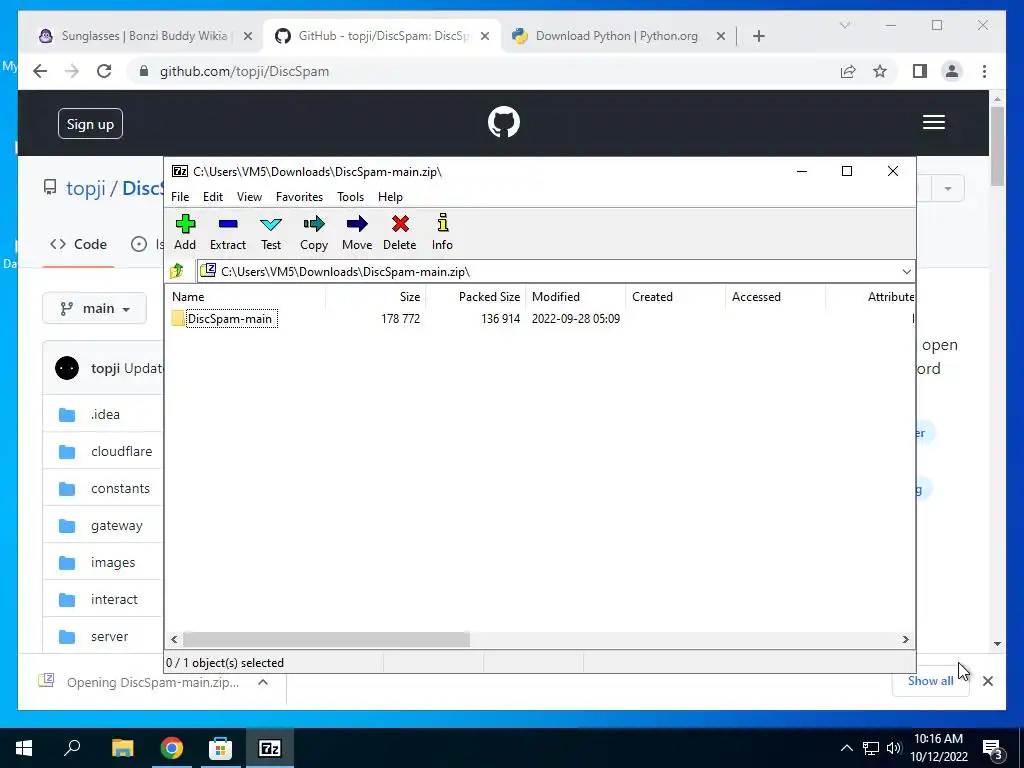Click the 7-Zip horizontal scrollbar thumb
Screen dimensions: 1024x768
click(326, 639)
